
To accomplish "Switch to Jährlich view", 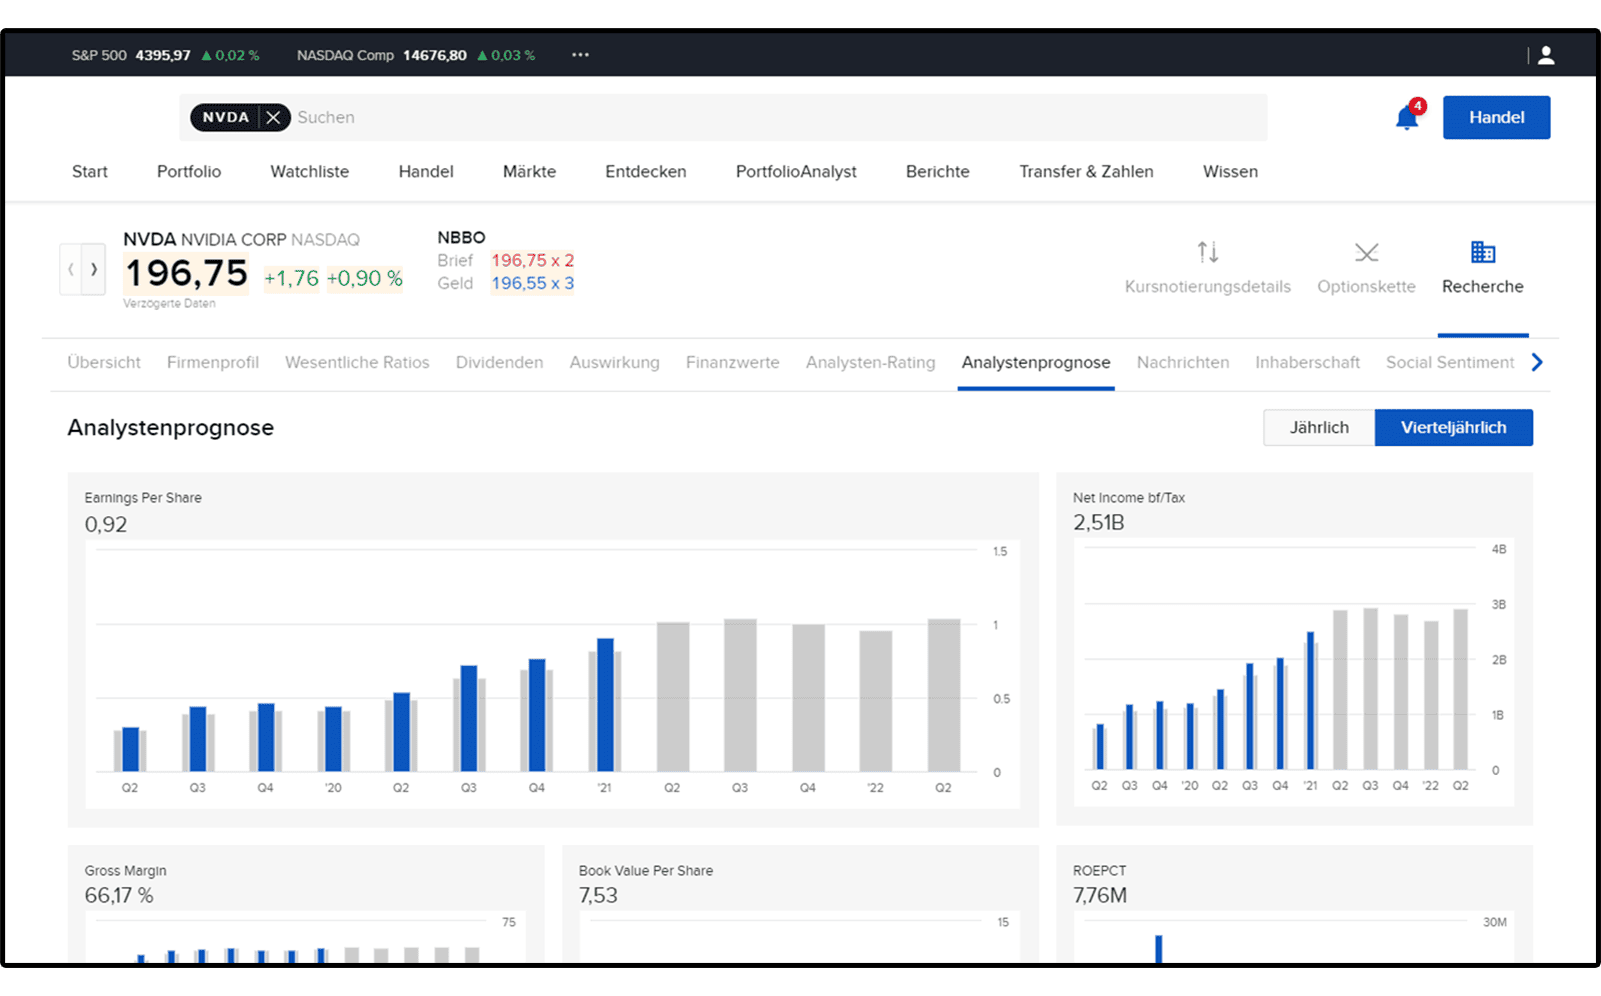I will (1319, 427).
